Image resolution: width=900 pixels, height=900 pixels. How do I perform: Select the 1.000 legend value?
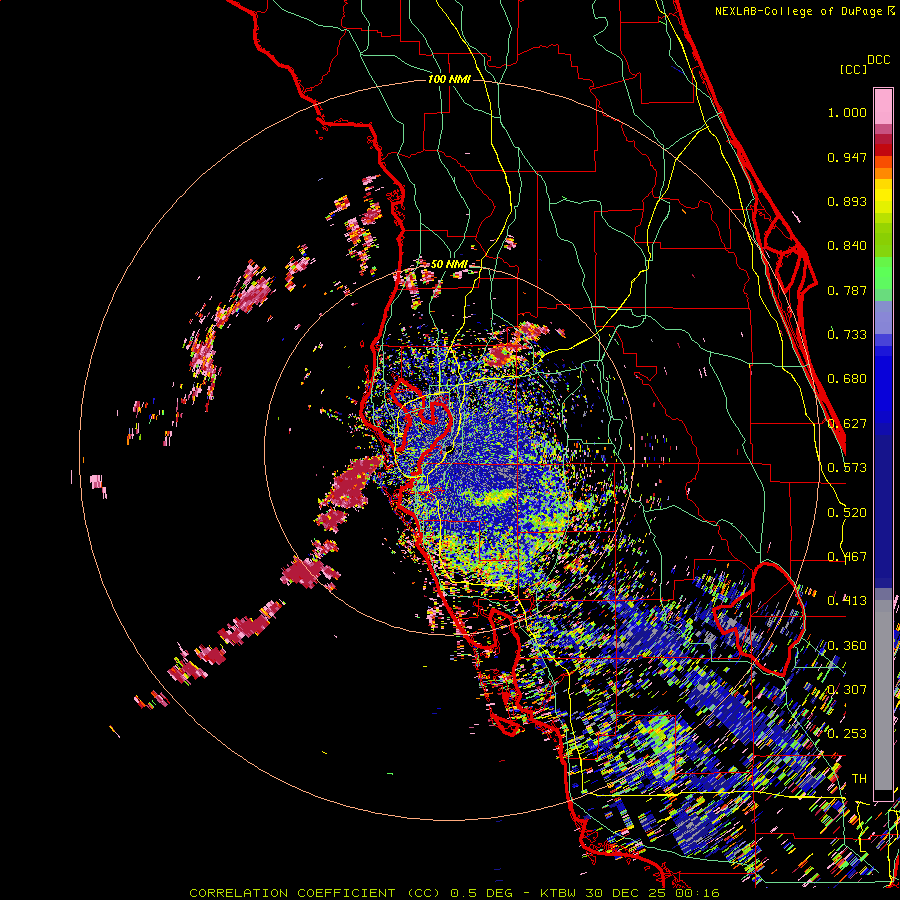pyautogui.click(x=847, y=112)
